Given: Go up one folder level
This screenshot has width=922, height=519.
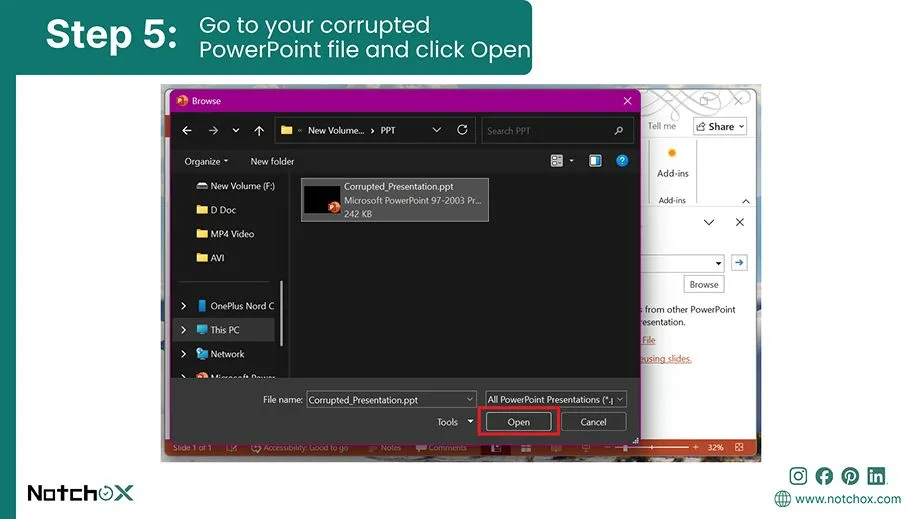Looking at the screenshot, I should (259, 130).
